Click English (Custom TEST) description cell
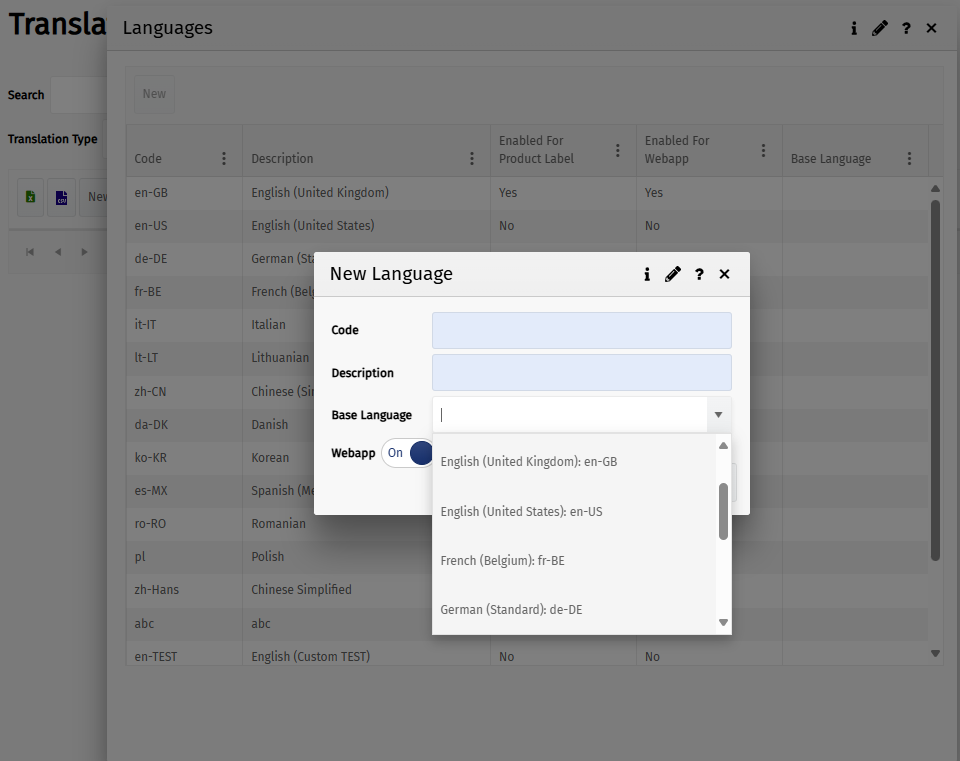This screenshot has height=761, width=960. point(366,654)
